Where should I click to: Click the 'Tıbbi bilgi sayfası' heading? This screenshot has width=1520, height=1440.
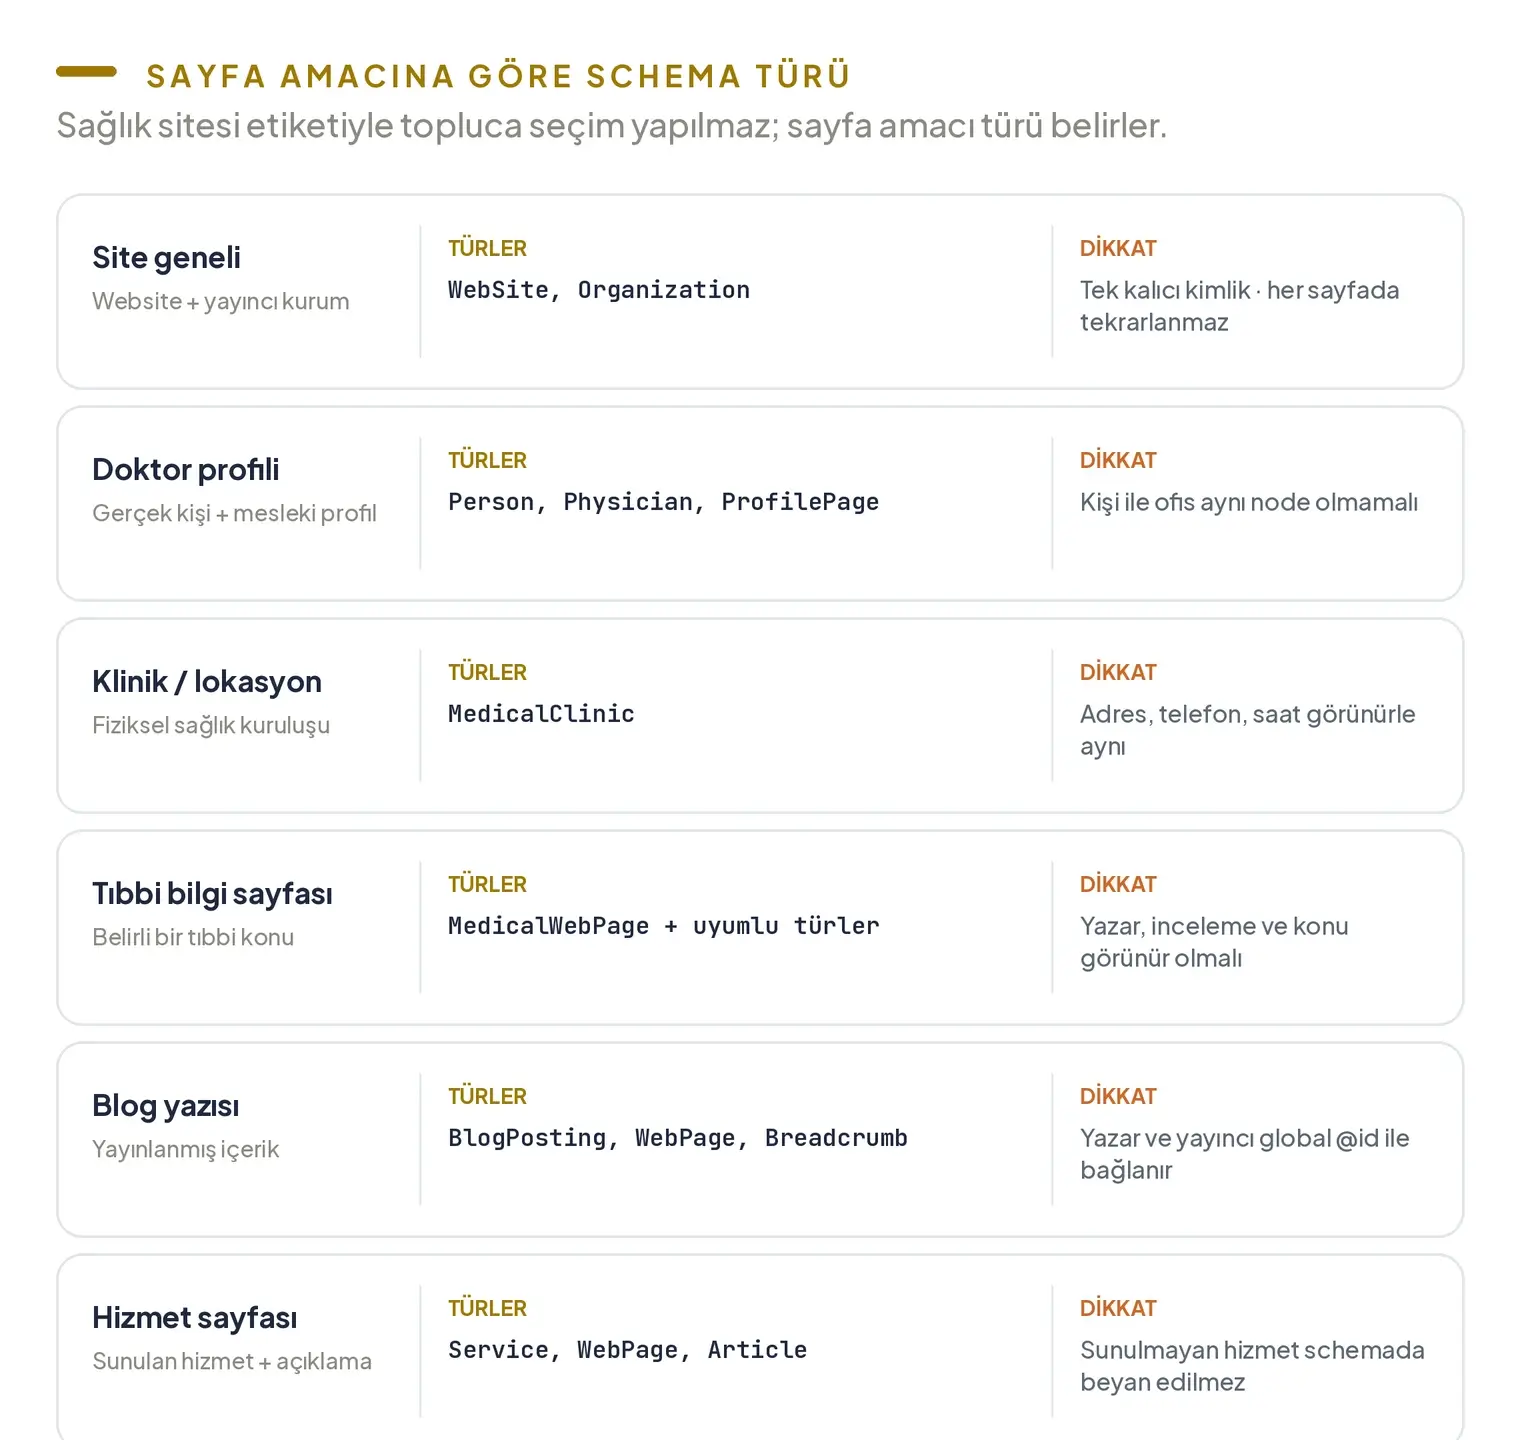tap(212, 894)
